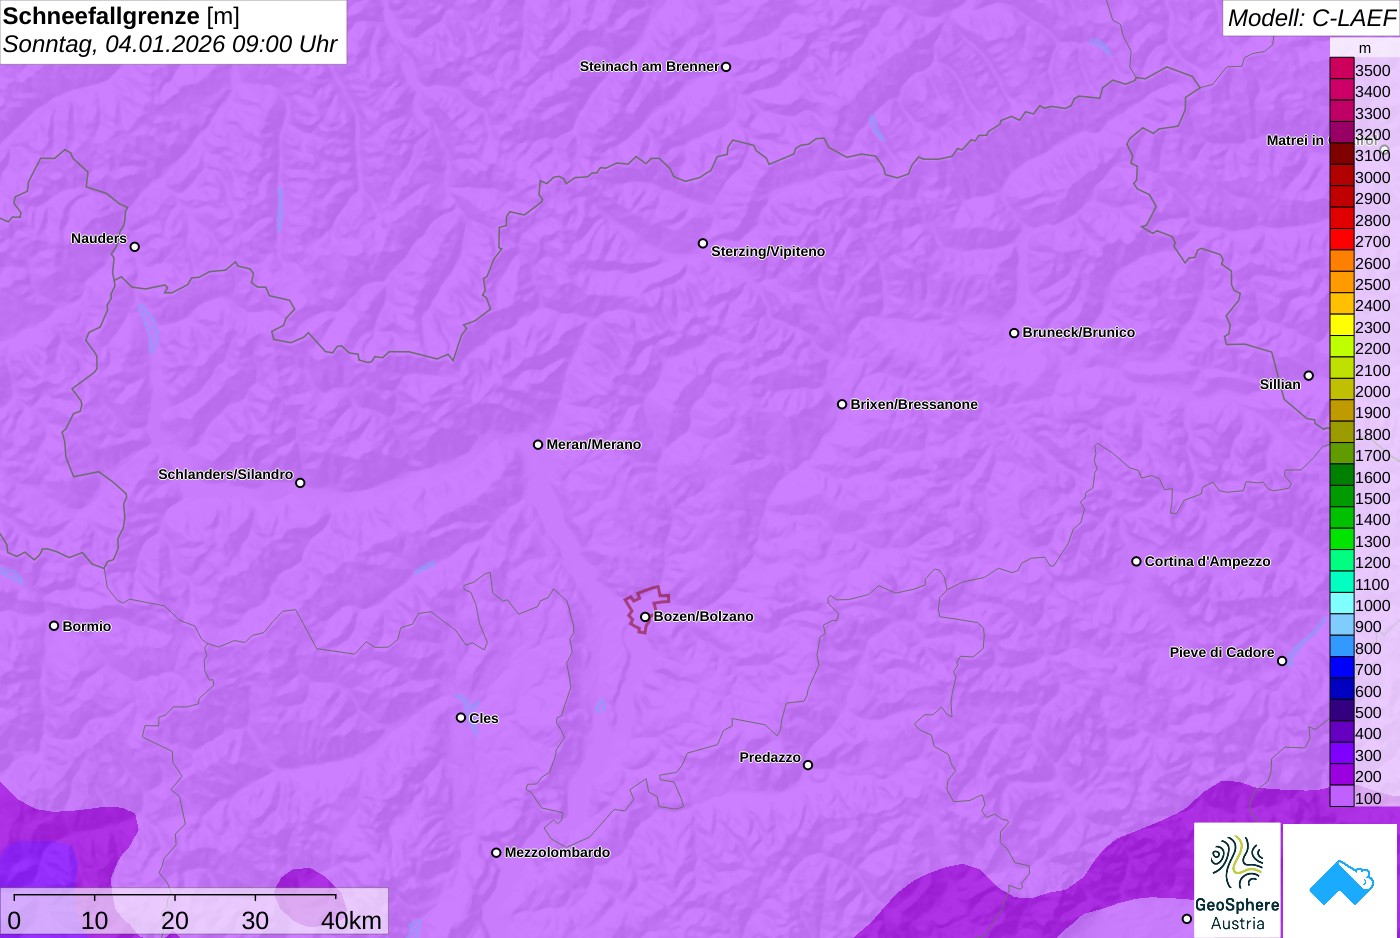Screen dimensions: 1400x938
Task: Click the Meran/Merano marker dot
Action: pos(538,445)
